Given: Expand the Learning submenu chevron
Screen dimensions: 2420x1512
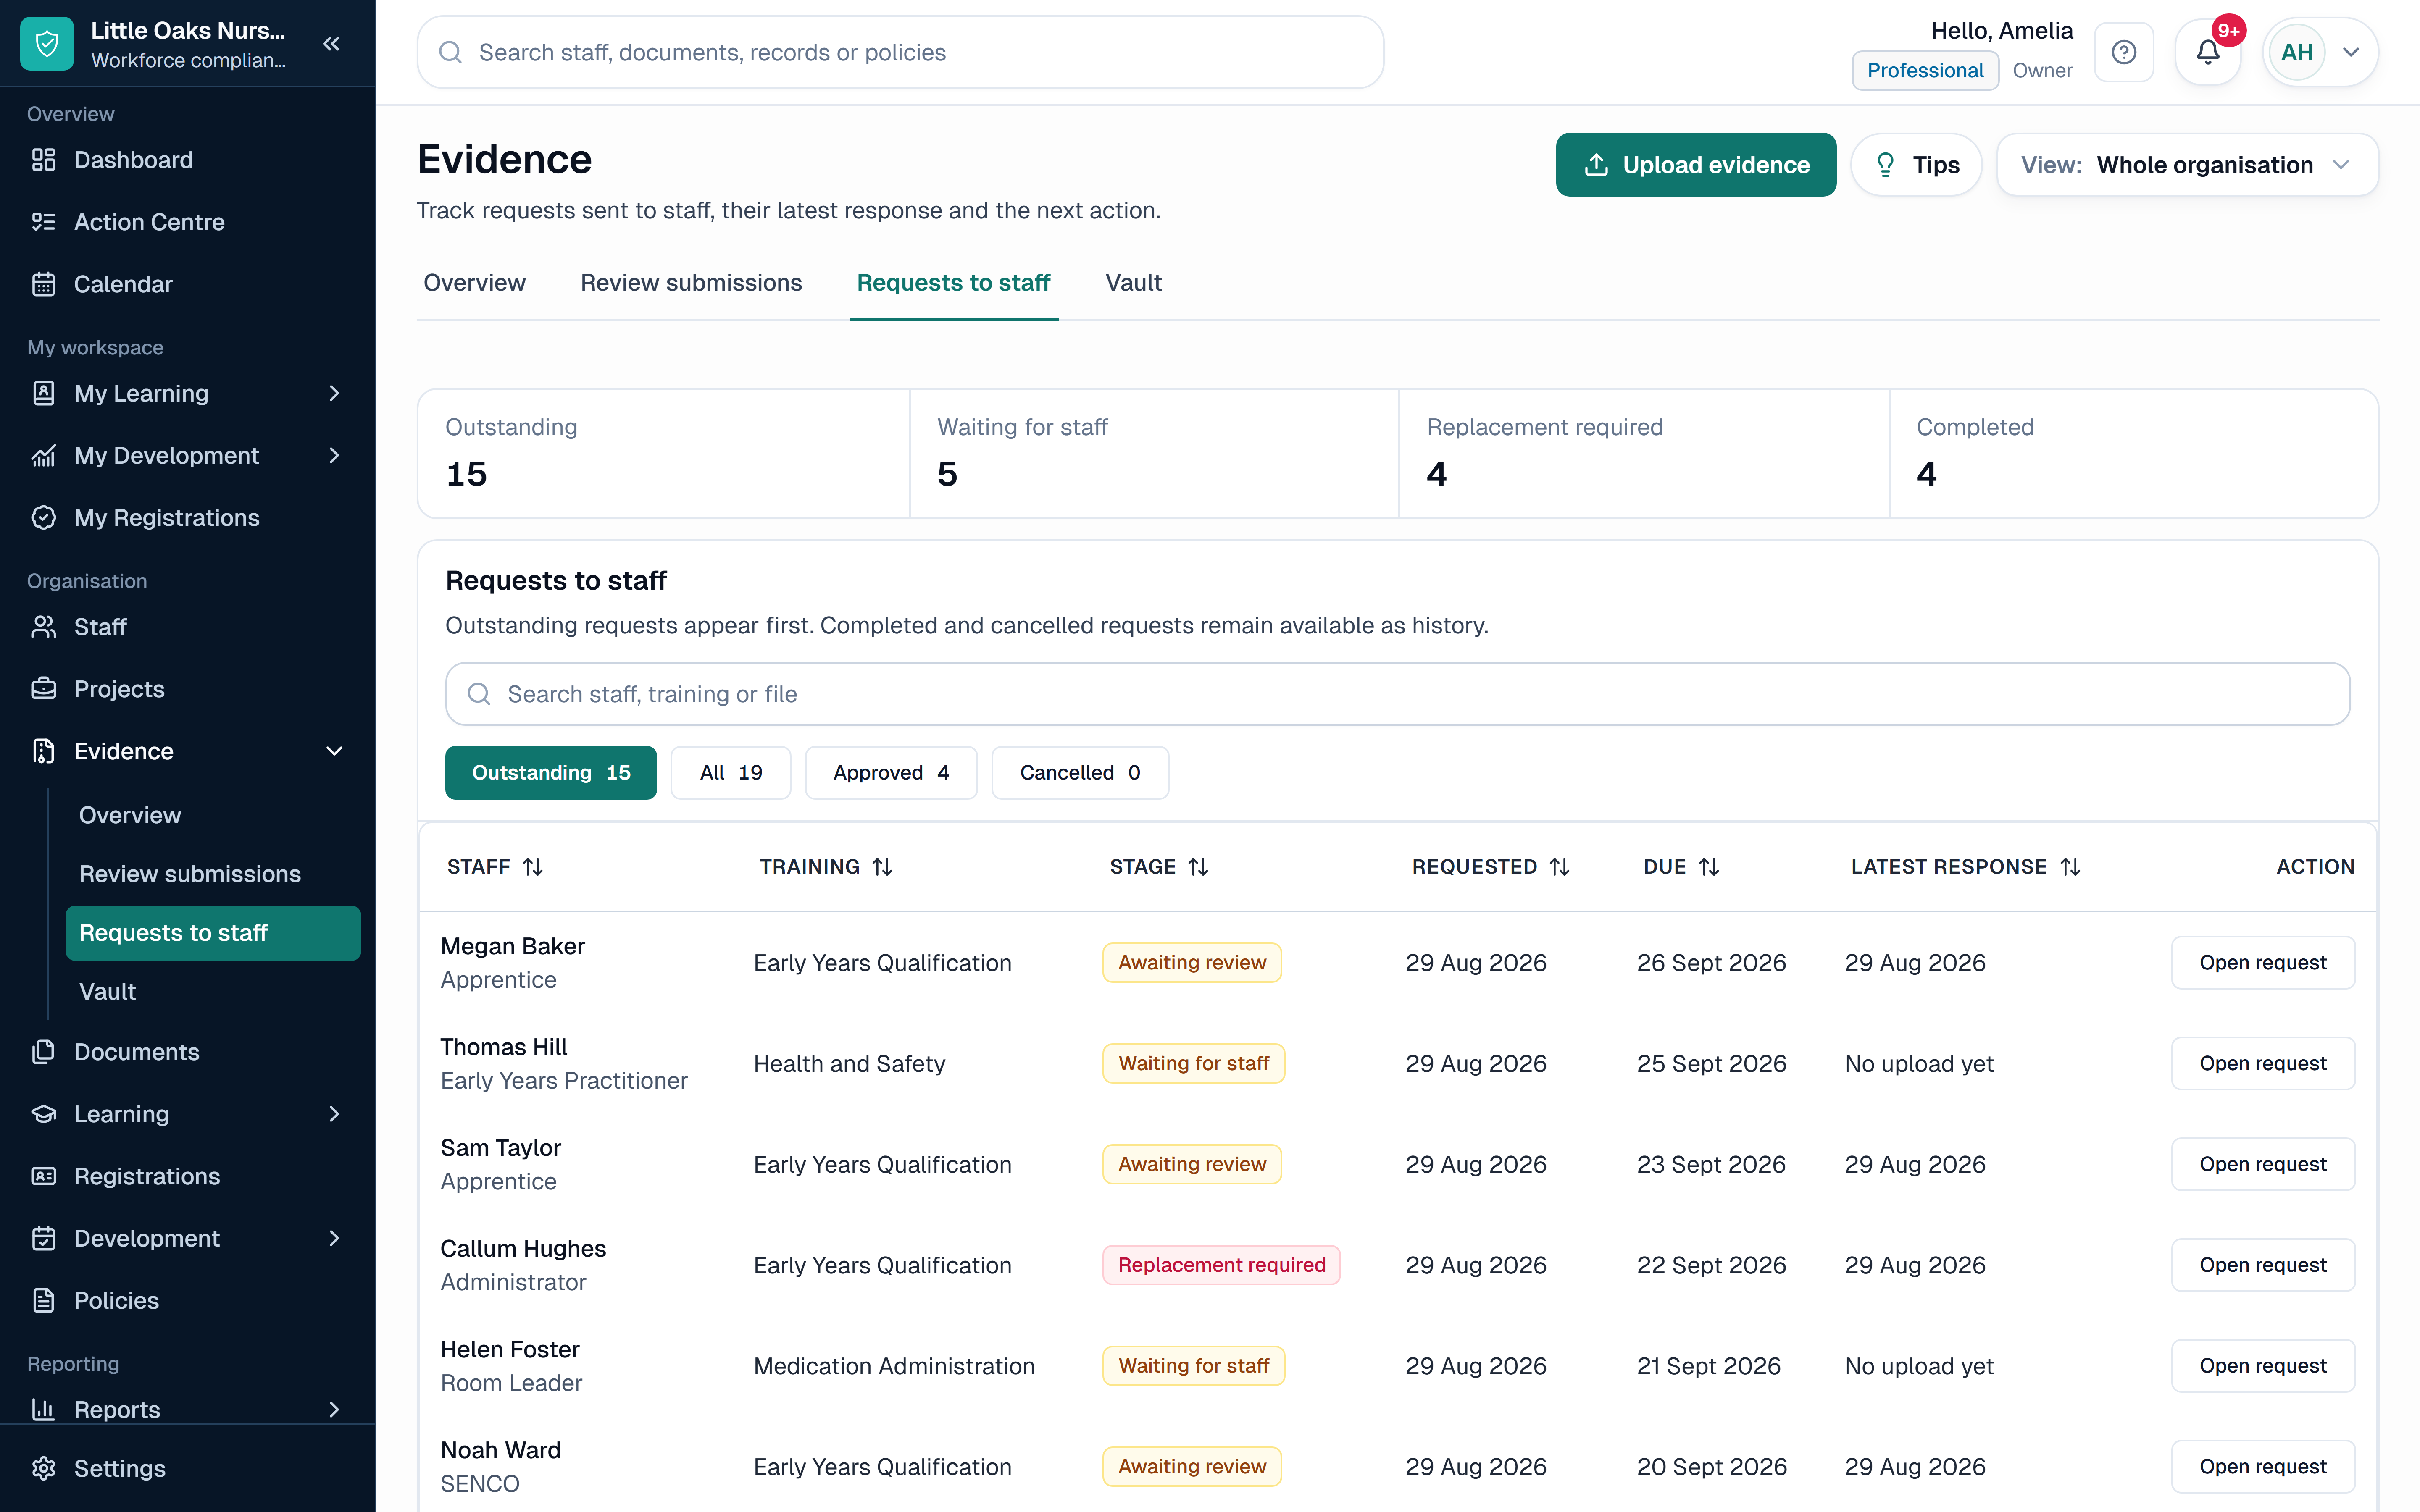Looking at the screenshot, I should pyautogui.click(x=334, y=1114).
